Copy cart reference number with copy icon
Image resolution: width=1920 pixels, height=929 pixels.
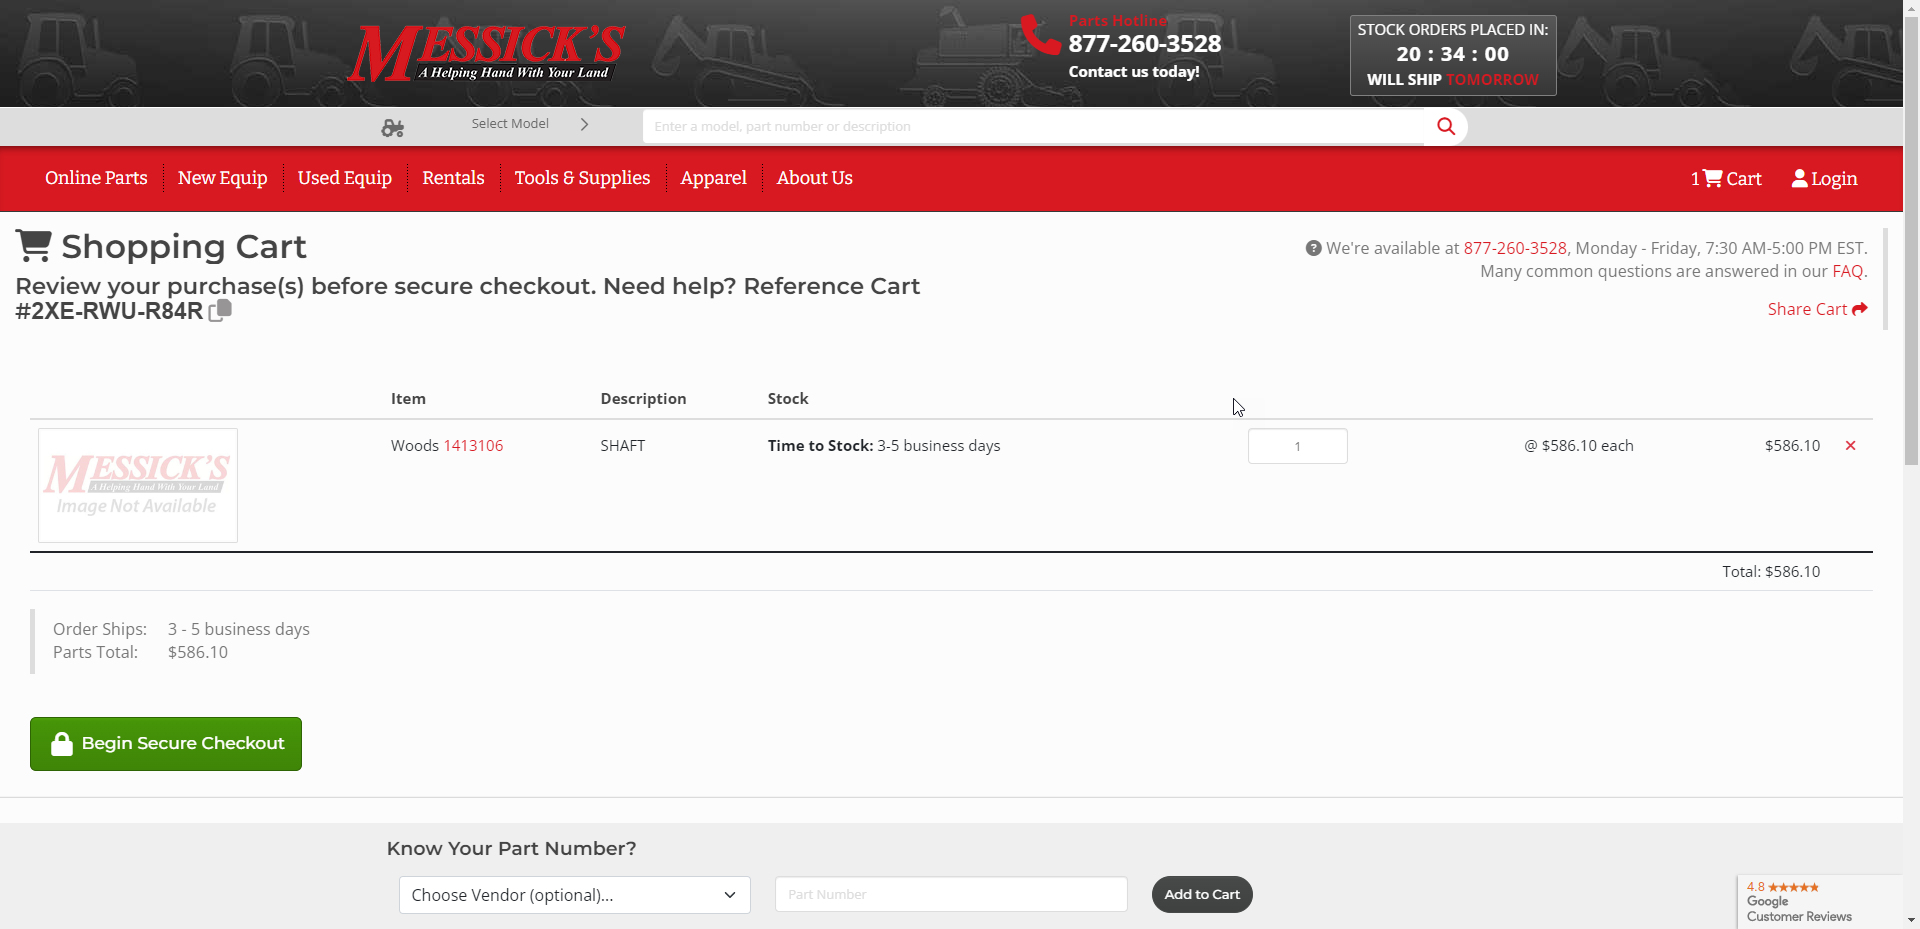[220, 310]
